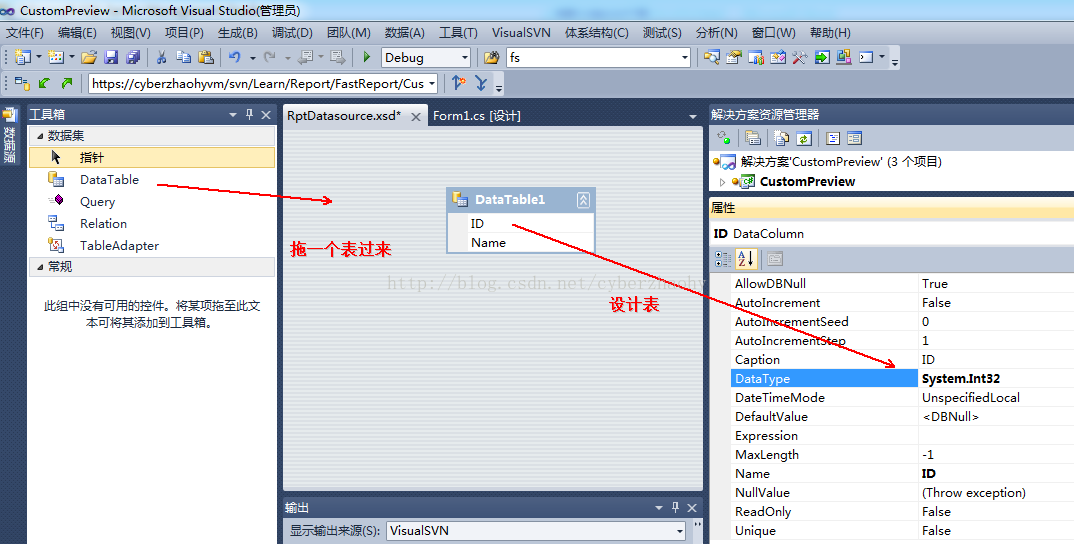This screenshot has width=1074, height=544.
Task: Pin the Toolbox panel
Action: (x=249, y=114)
